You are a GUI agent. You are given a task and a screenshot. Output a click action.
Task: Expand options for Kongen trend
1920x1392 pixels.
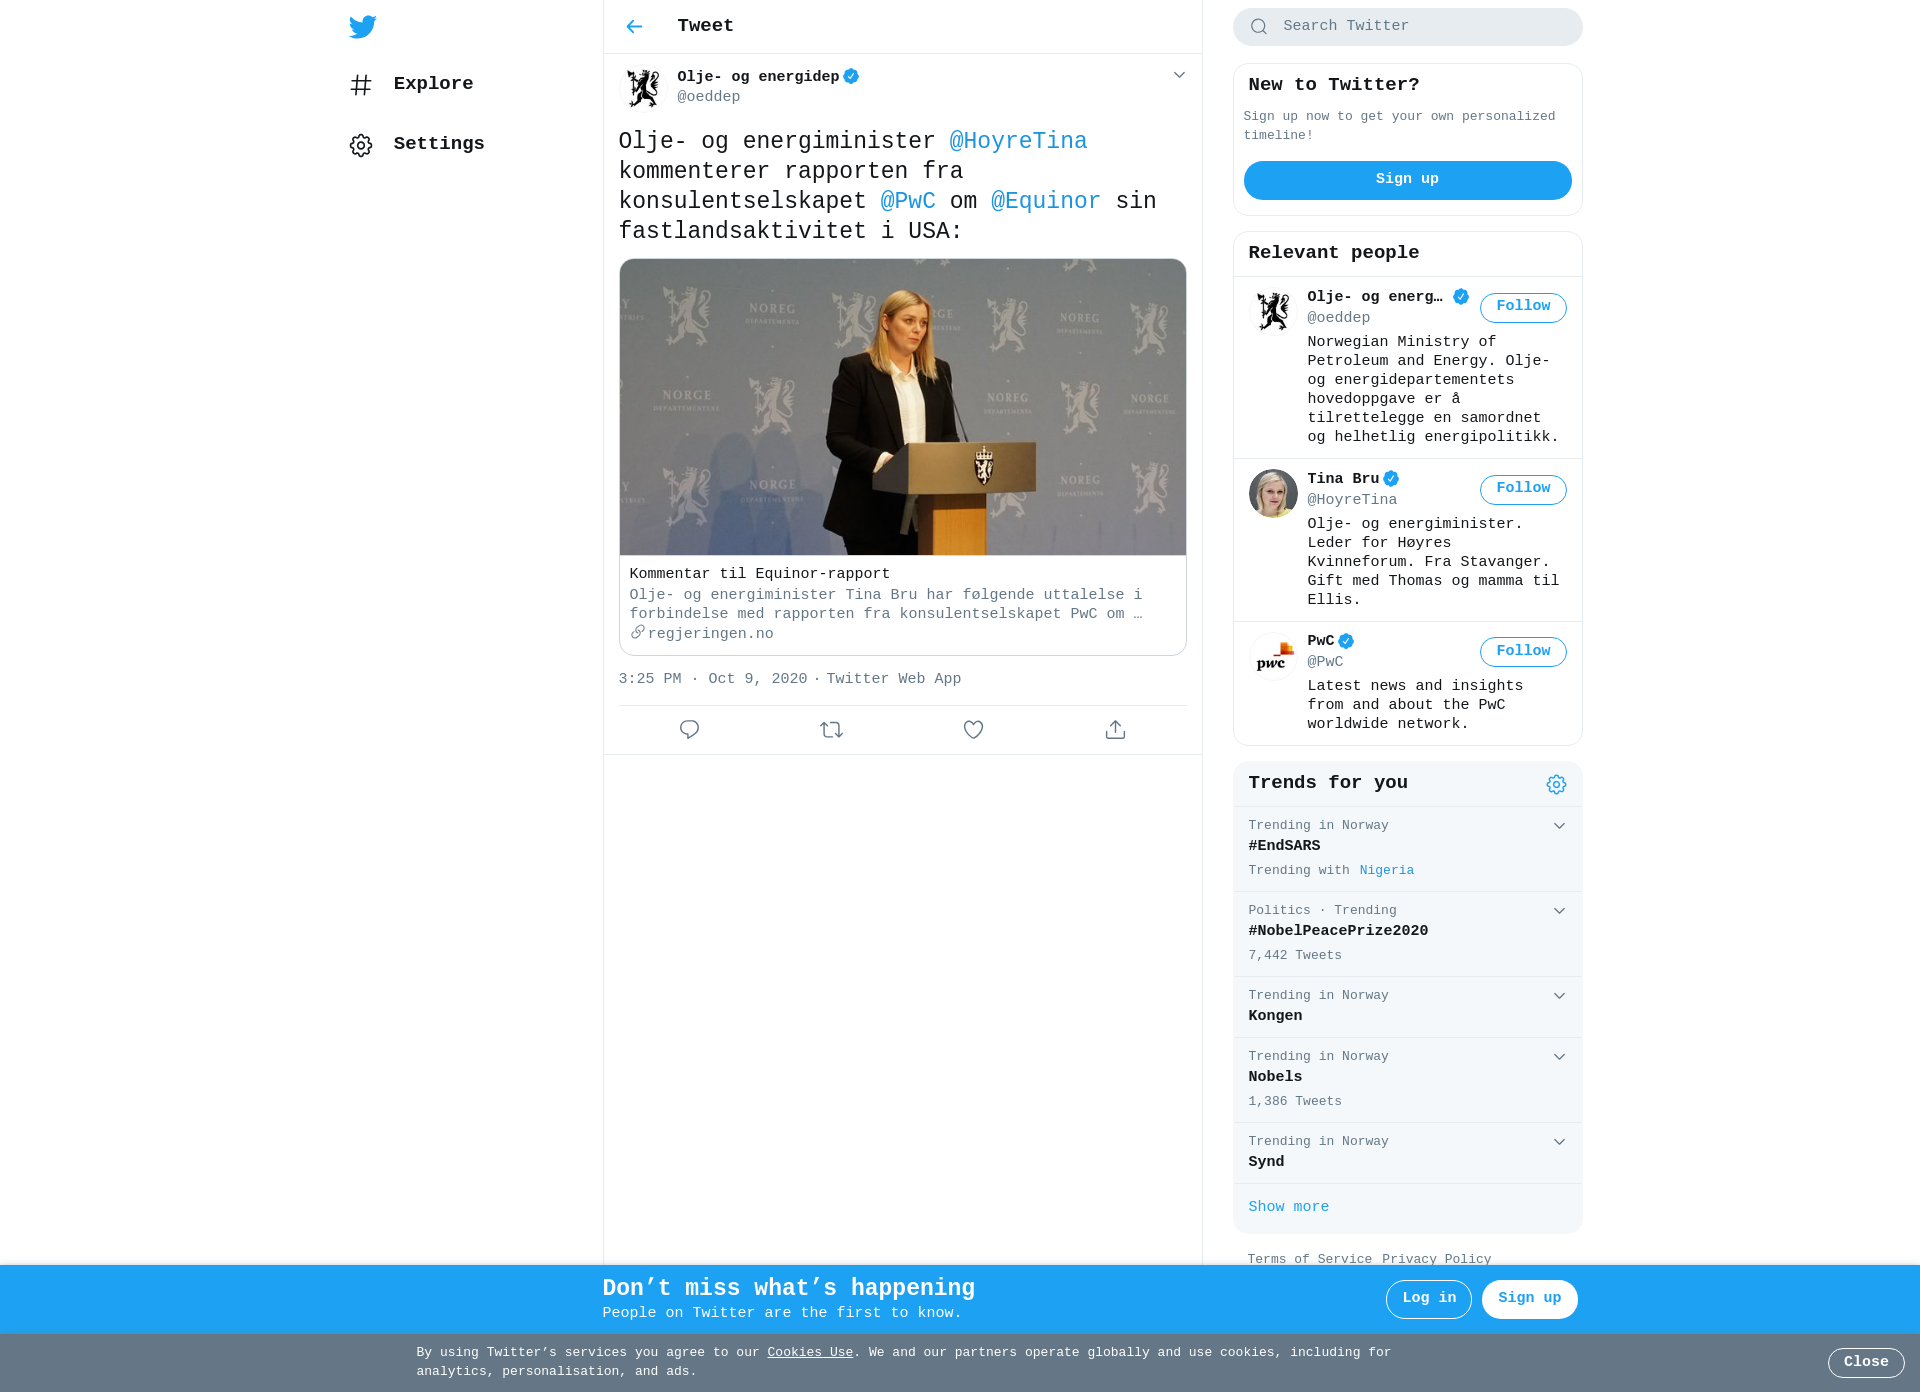click(1559, 996)
